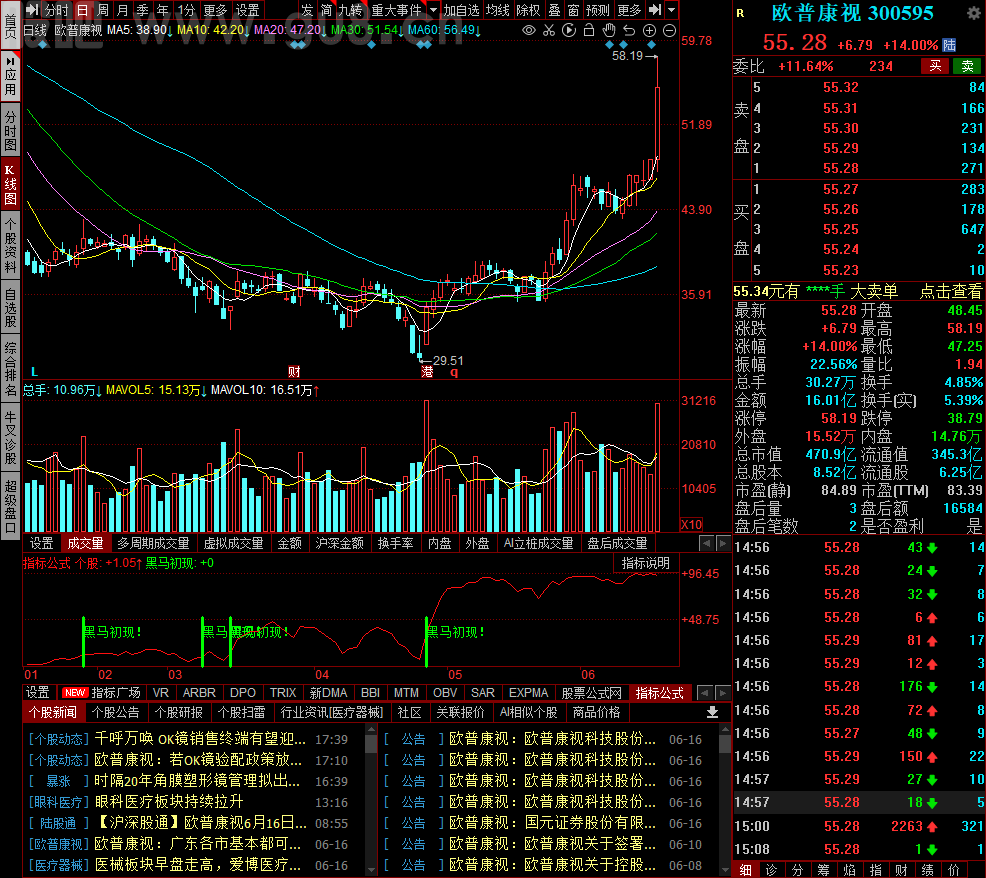Select the 1分 one-minute period
Screen dimensions: 986x878
186,10
